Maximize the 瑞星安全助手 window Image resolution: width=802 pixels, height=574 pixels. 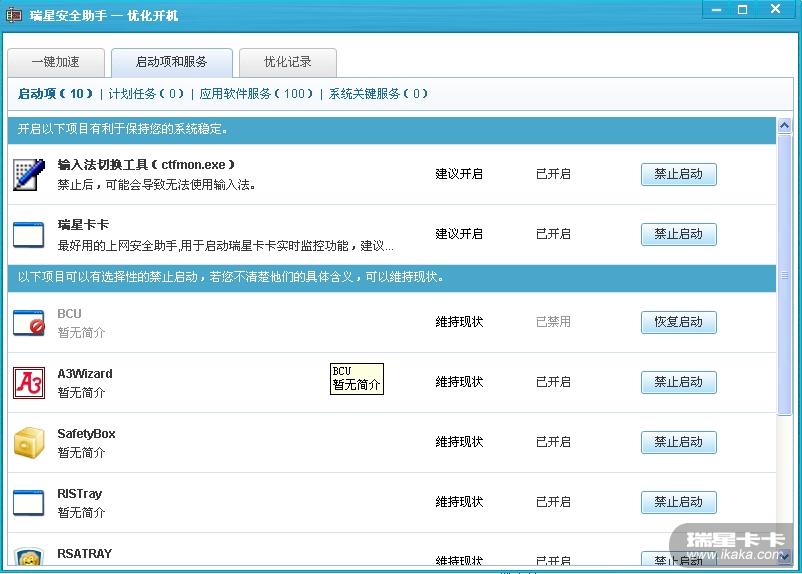[743, 10]
